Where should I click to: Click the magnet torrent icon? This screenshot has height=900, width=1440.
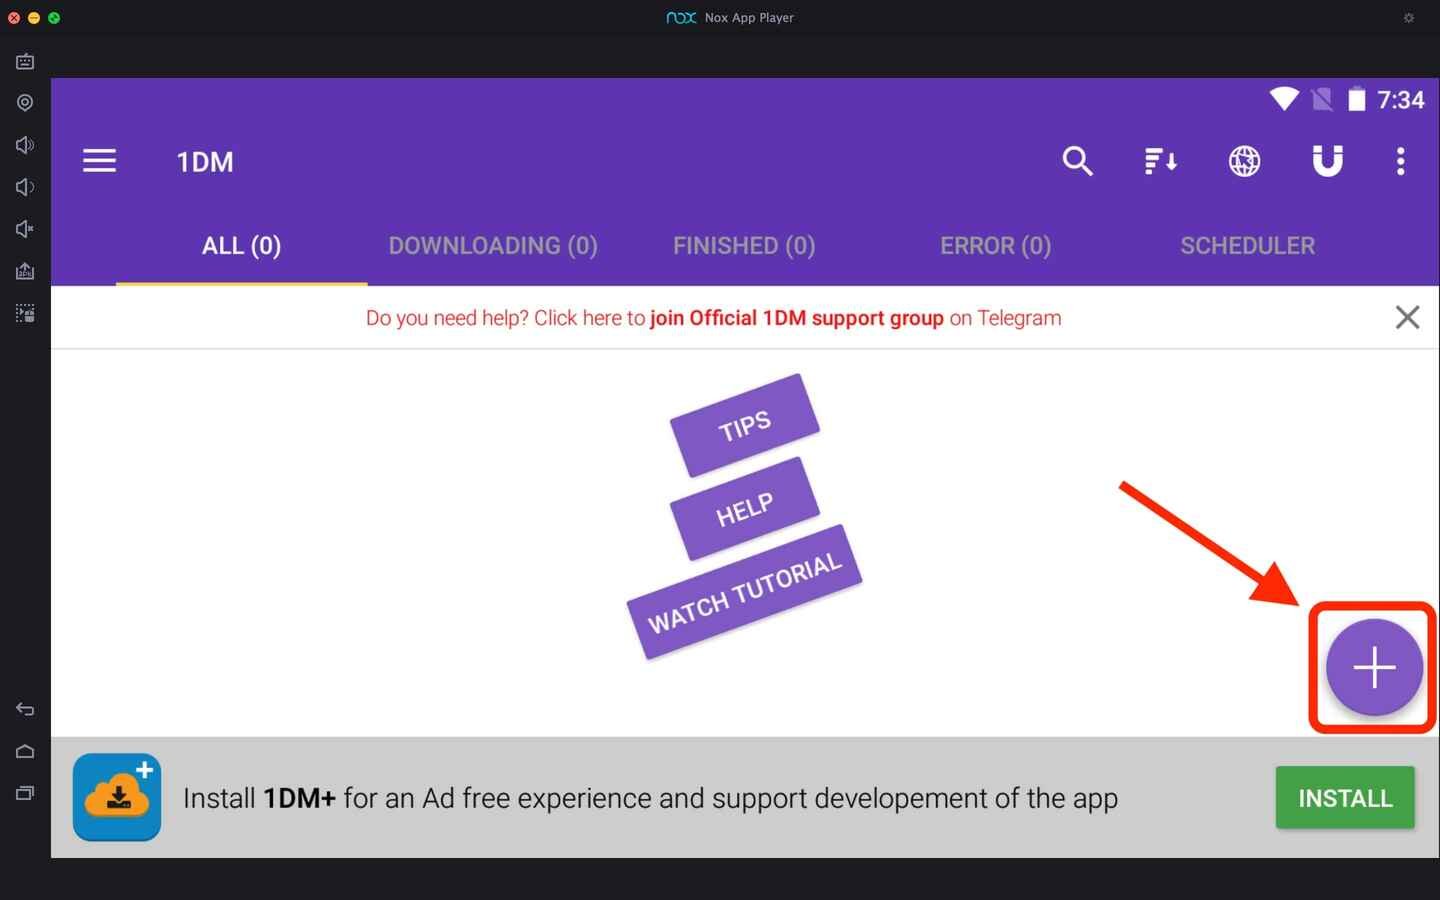tap(1327, 161)
